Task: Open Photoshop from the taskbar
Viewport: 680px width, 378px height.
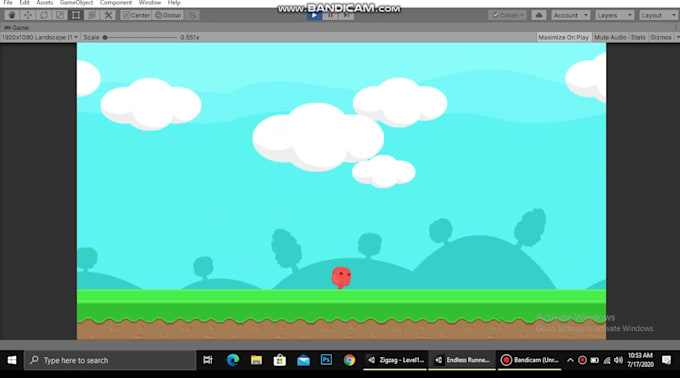Action: pos(326,360)
